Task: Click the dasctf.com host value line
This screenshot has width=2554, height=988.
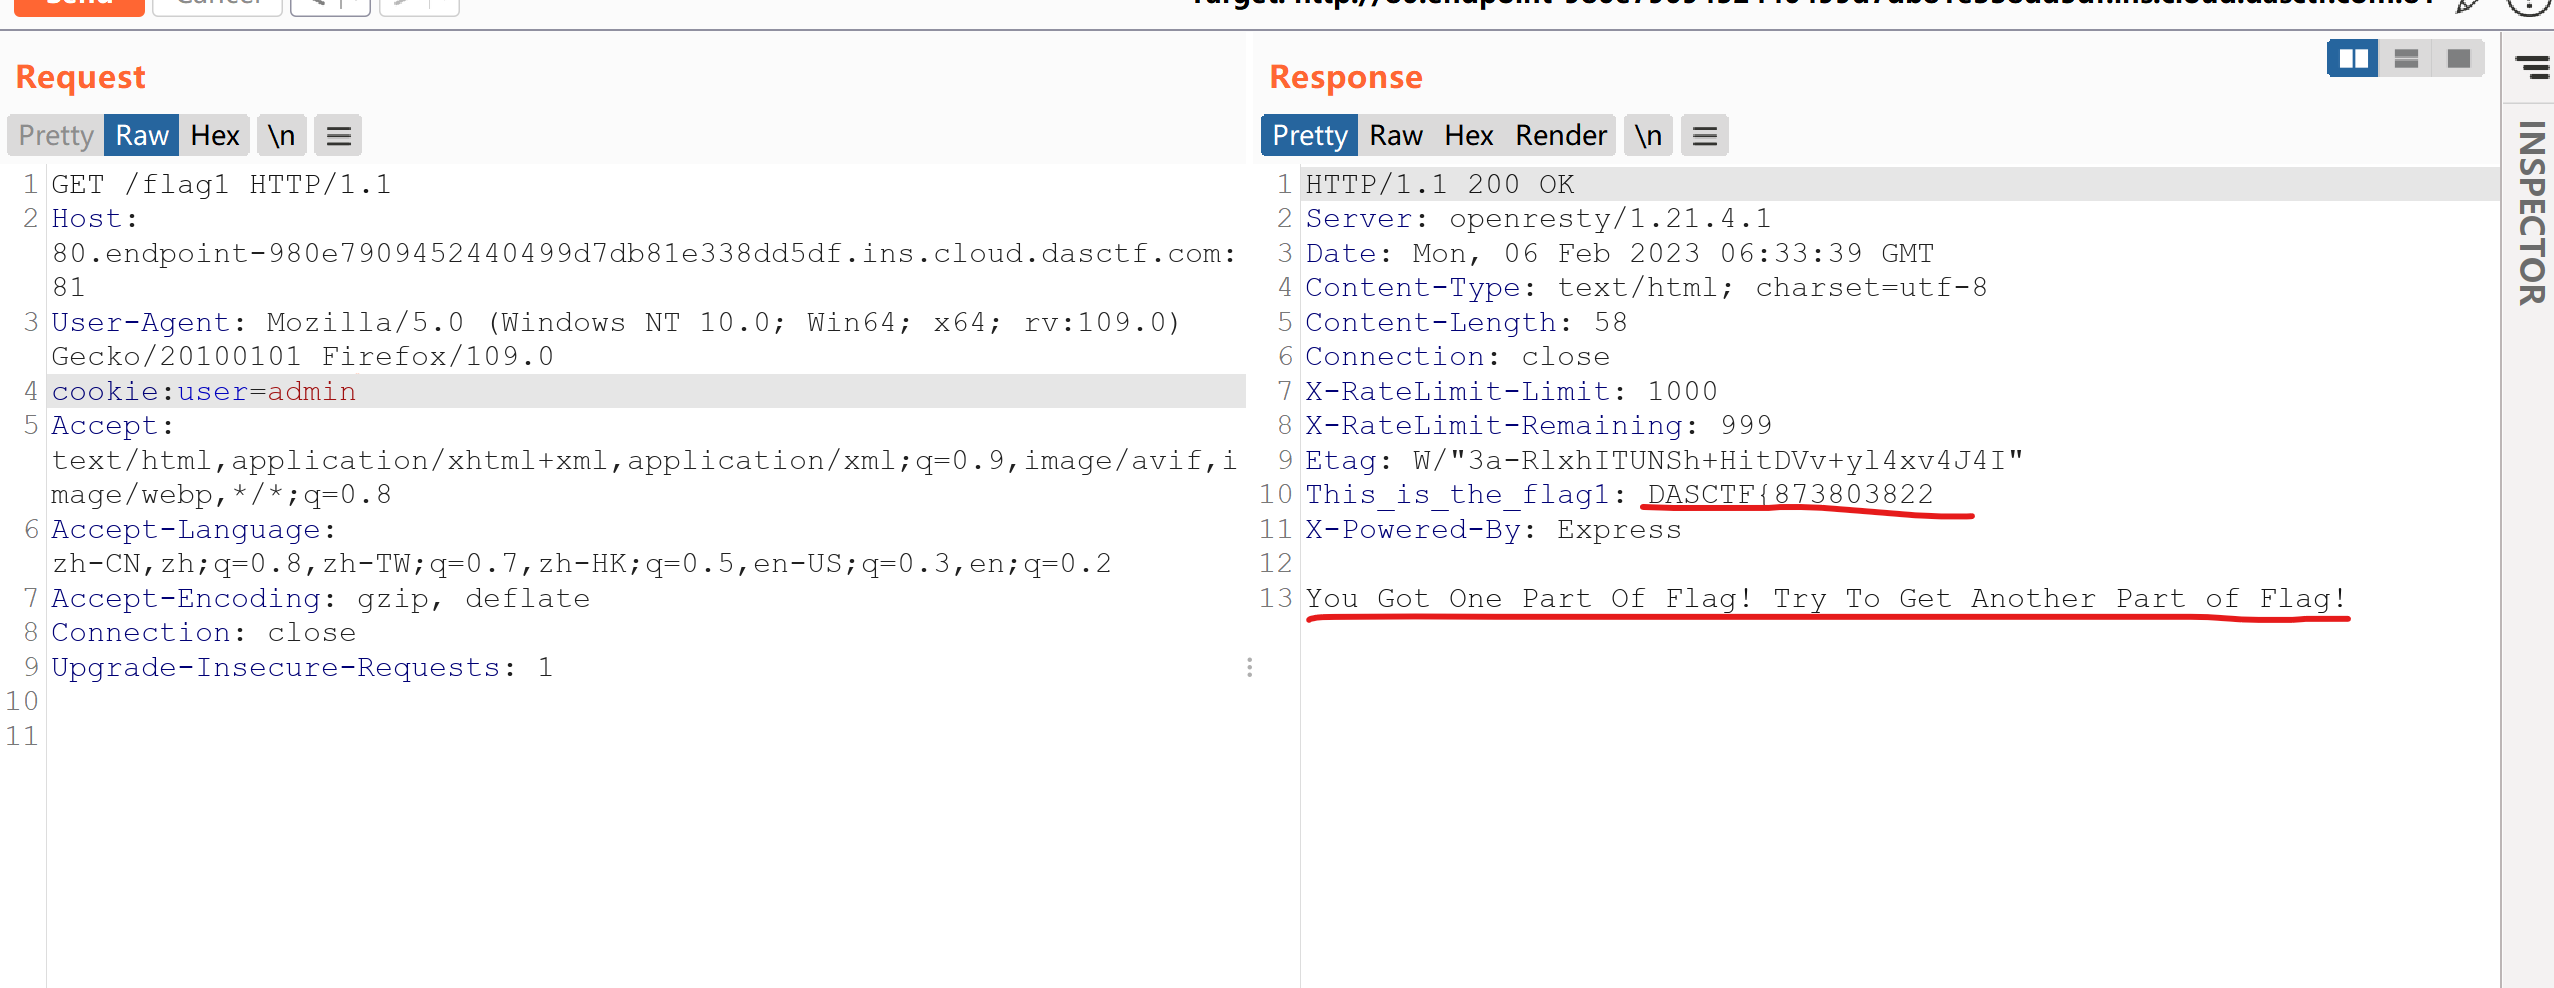Action: [x=644, y=253]
